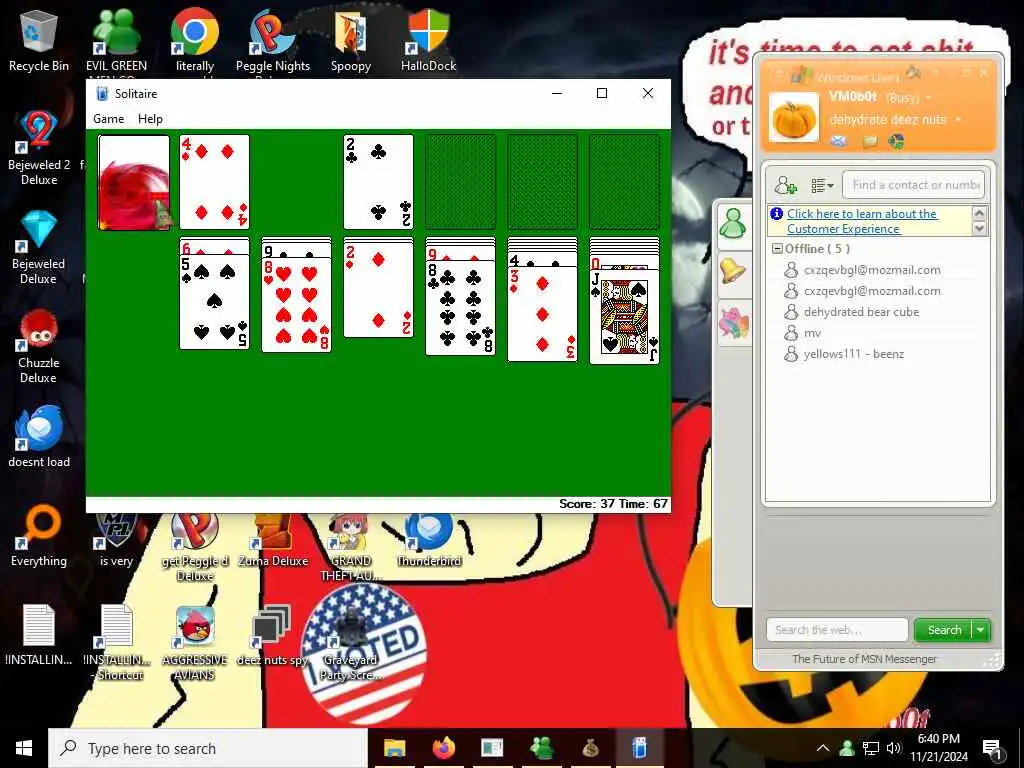Launch Chuzzle Deluxe shortcut
1024x768 pixels.
click(39, 347)
